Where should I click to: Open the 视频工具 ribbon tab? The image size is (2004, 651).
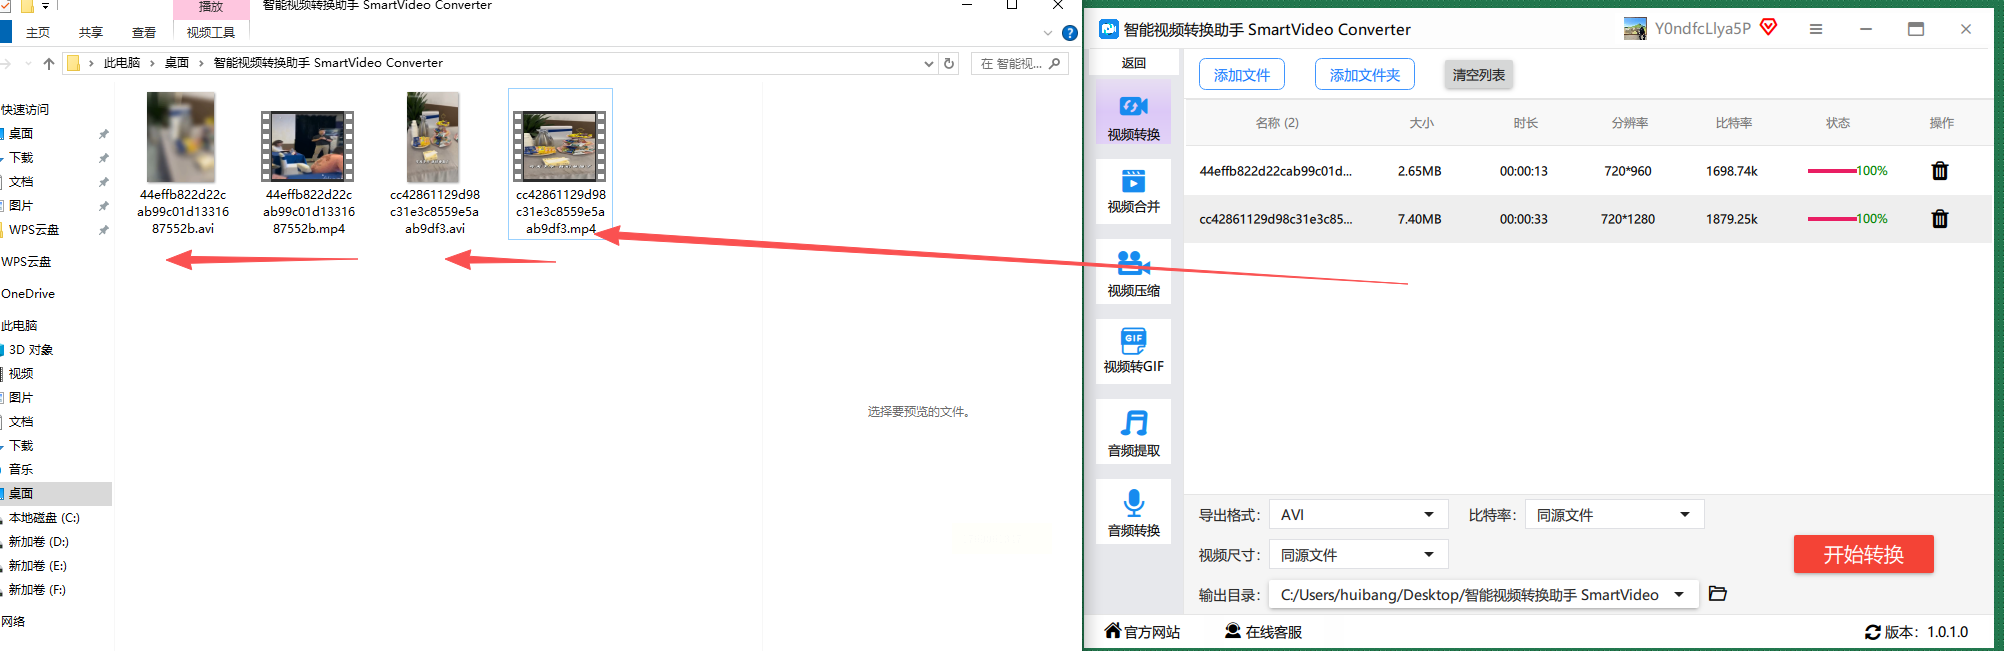[x=211, y=33]
